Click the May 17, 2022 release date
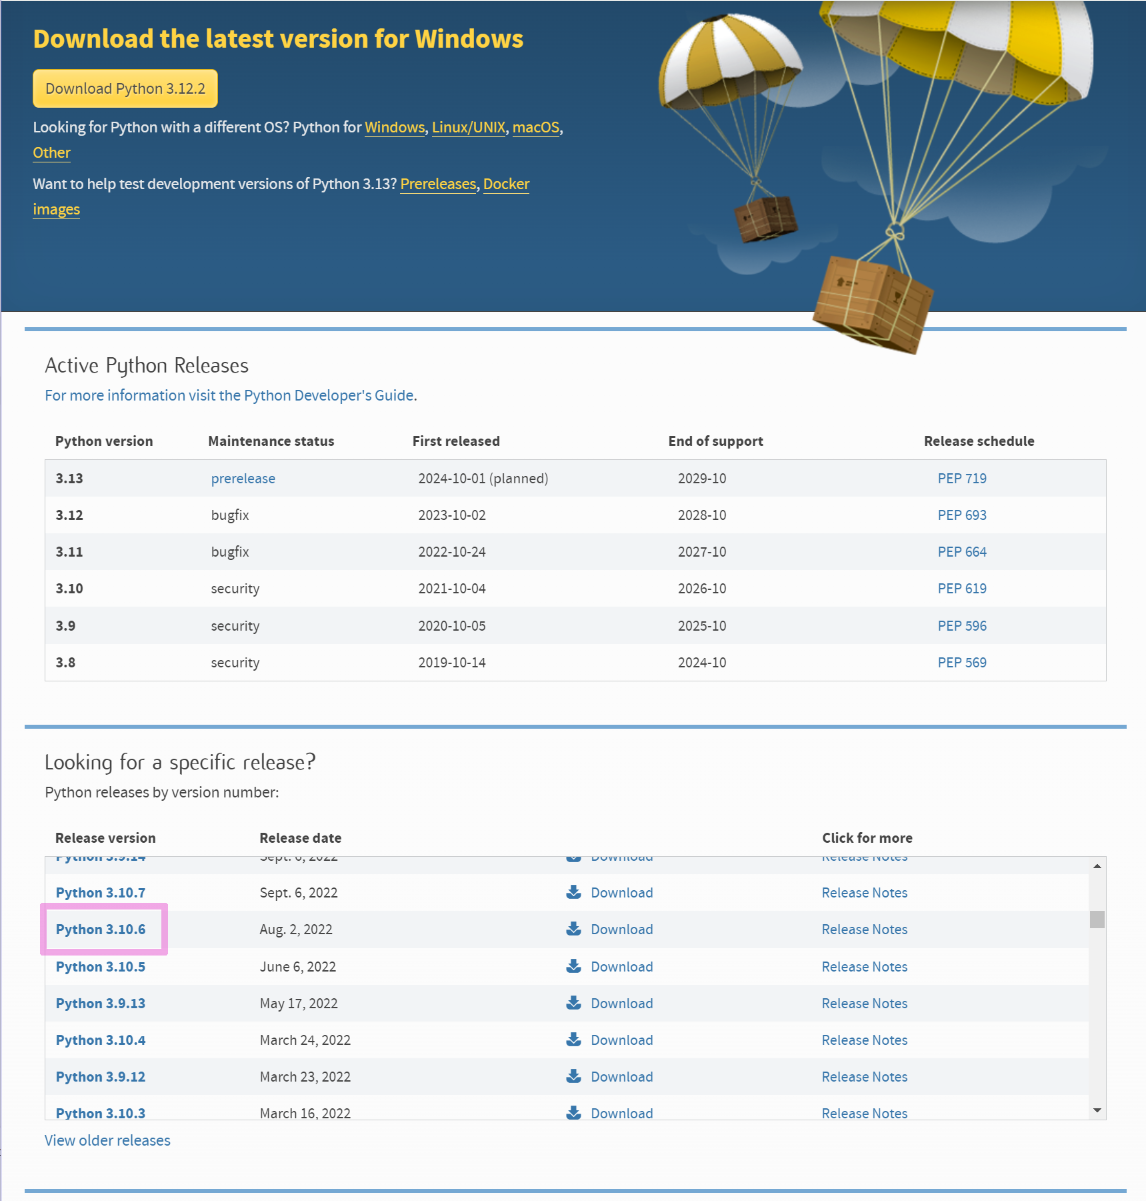Screen dimensions: 1146x1201 (x=299, y=1003)
